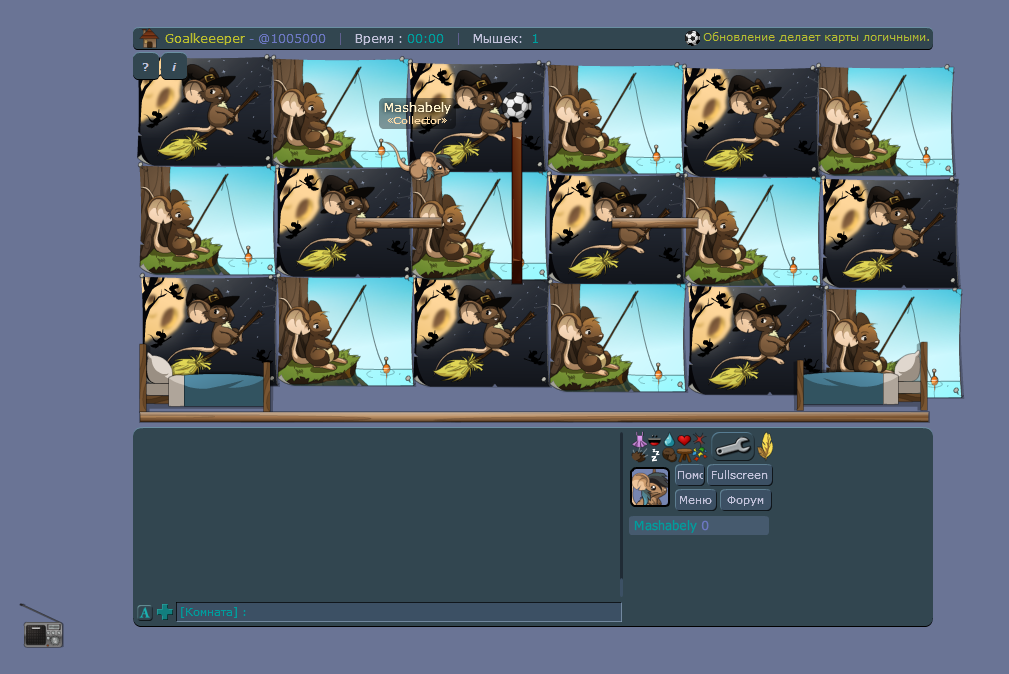Click the Mashabely Collector name tag

[417, 113]
